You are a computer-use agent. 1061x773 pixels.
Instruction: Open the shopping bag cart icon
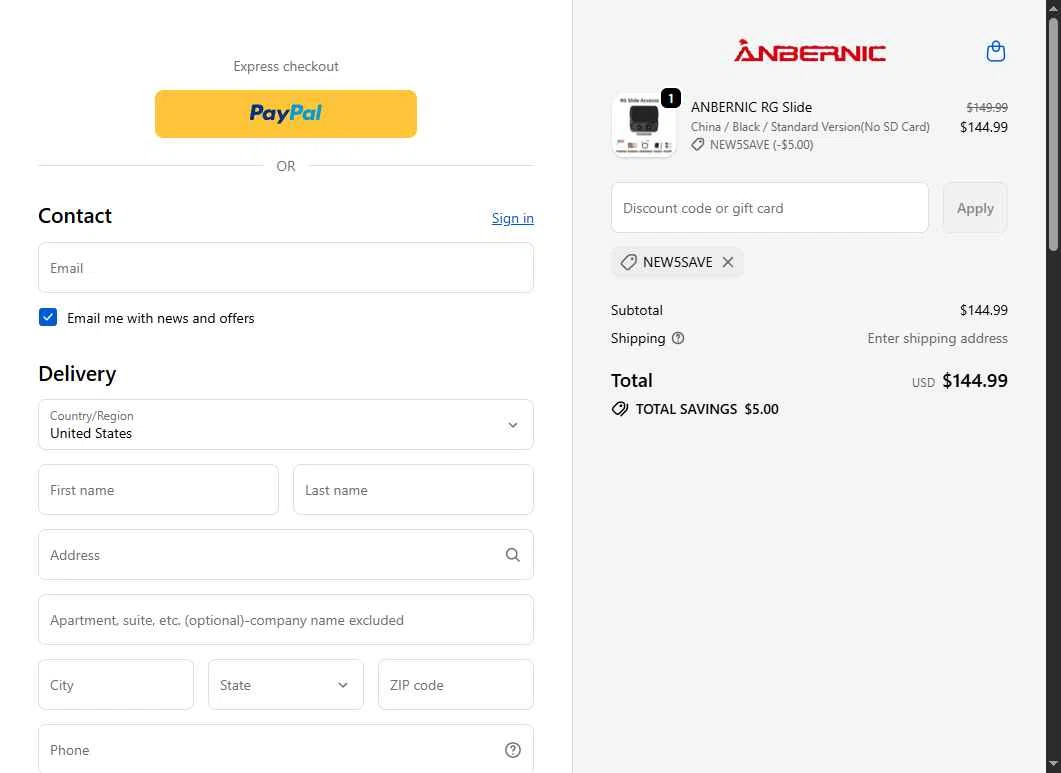coord(995,51)
